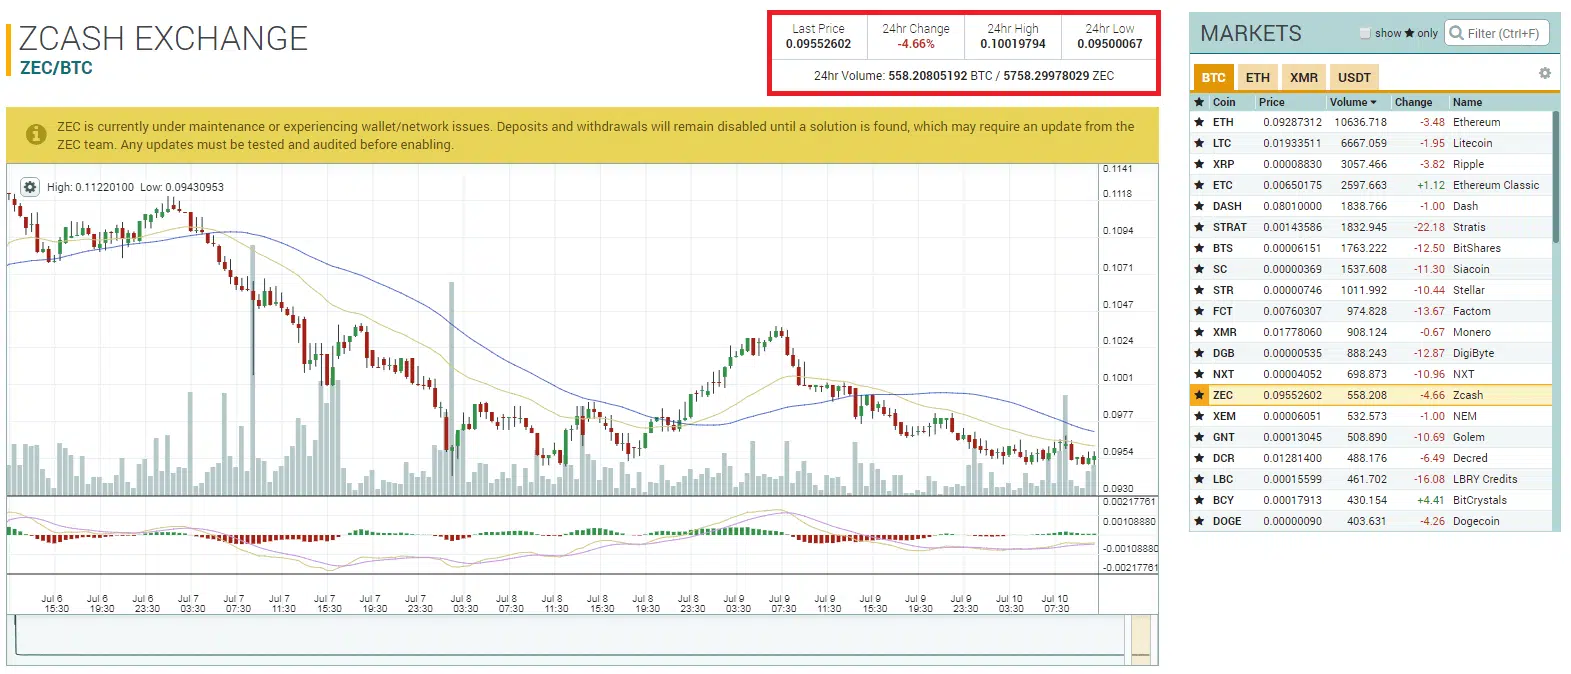Toggle favorite star for STRAT
Viewport: 1571px width, 674px height.
pos(1199,227)
